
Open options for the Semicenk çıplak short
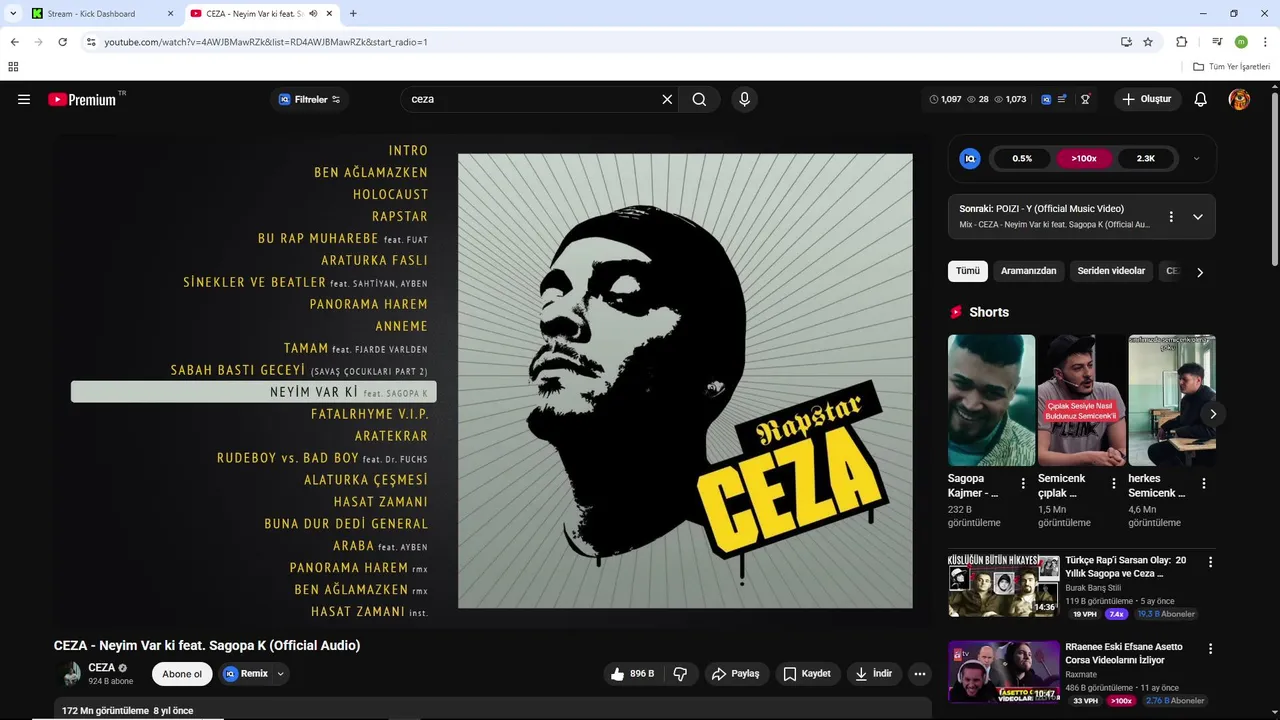pyautogui.click(x=1114, y=484)
